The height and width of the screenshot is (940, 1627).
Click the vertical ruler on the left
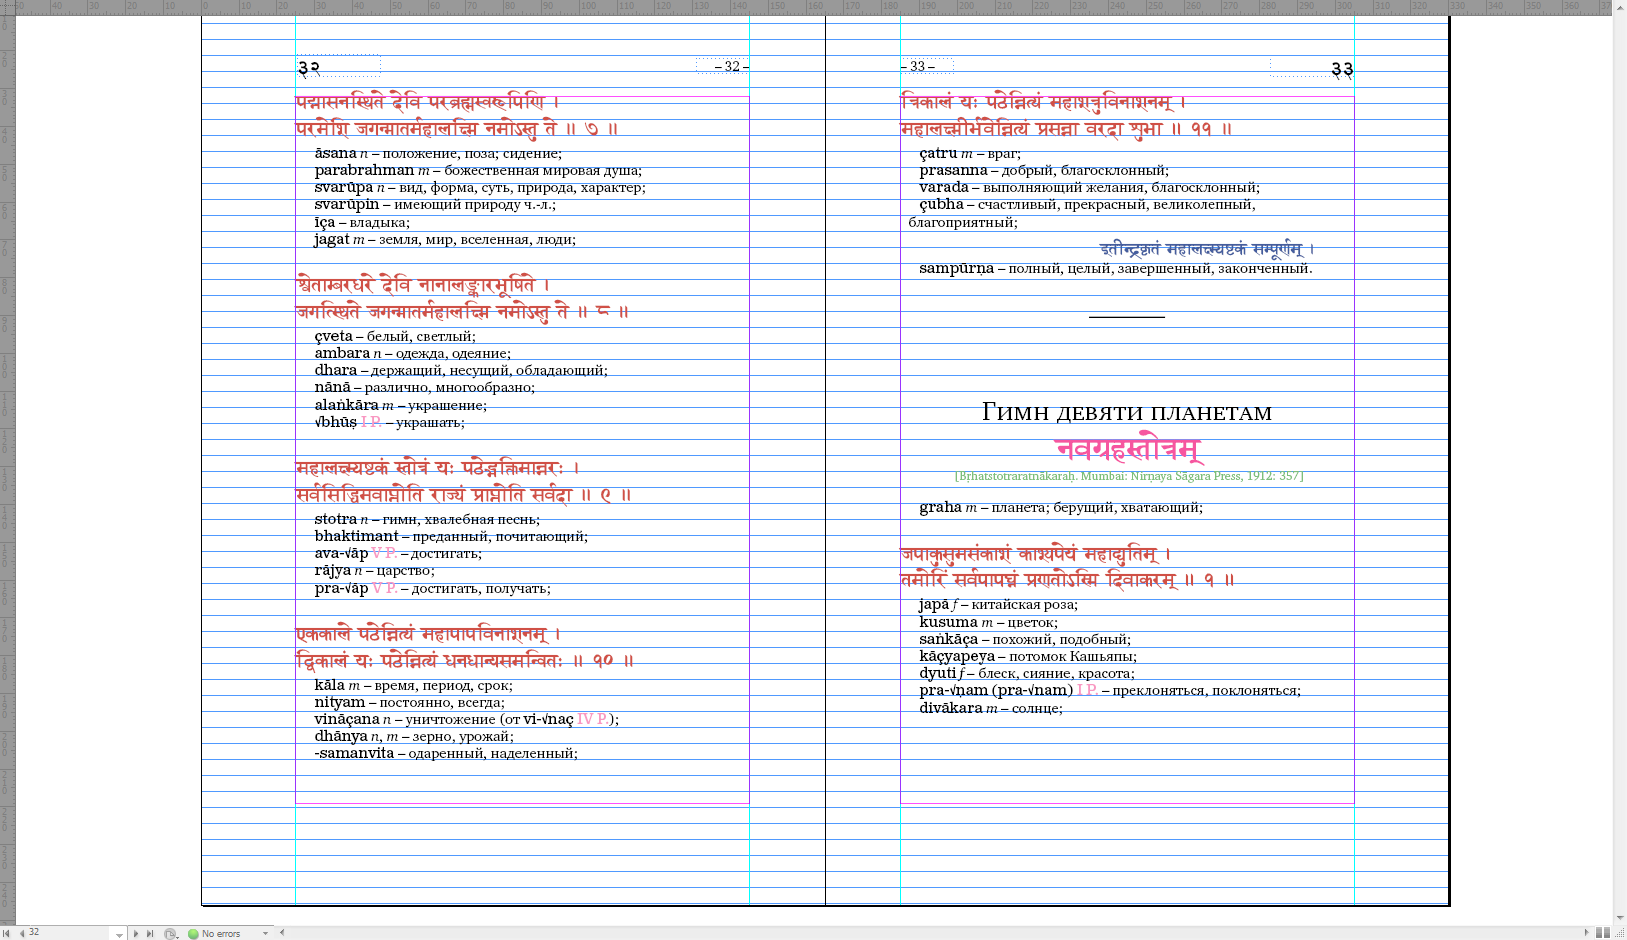coord(7,470)
